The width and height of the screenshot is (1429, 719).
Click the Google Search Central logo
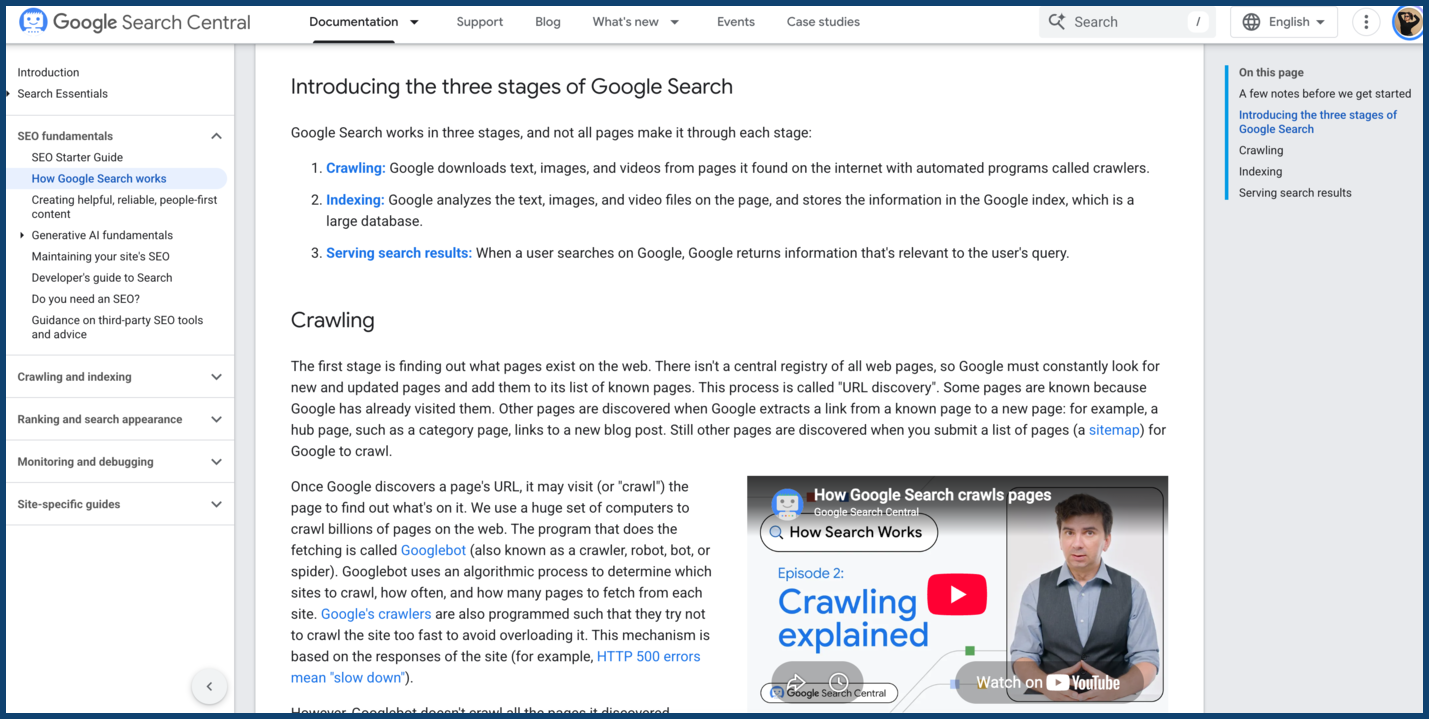pyautogui.click(x=135, y=21)
